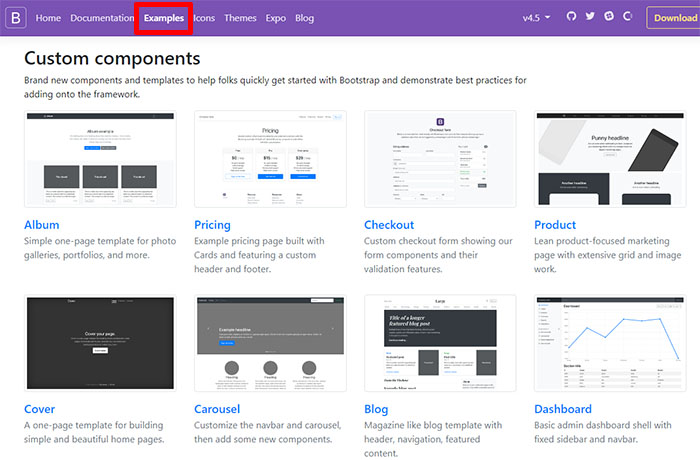This screenshot has height=460, width=700.
Task: Click the "Custom checkout form" description text
Action: (438, 255)
